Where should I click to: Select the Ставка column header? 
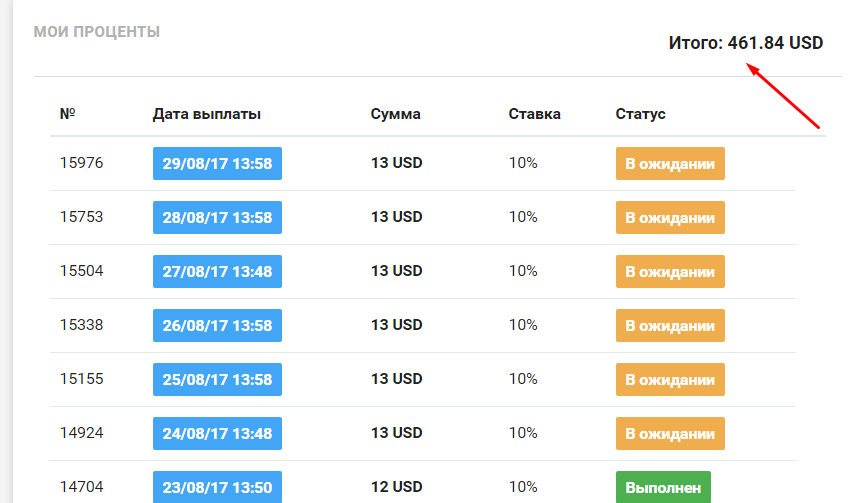[534, 114]
